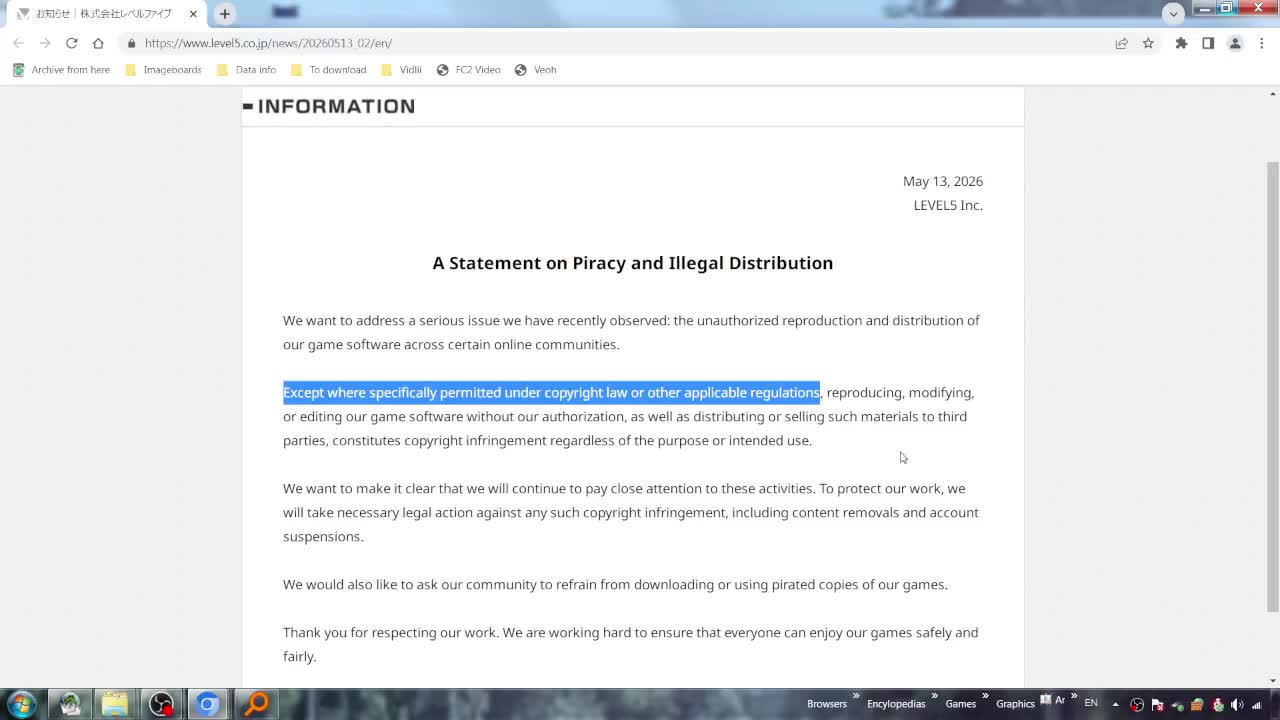Open the browser home page
Image resolution: width=1280 pixels, height=720 pixels.
98,43
